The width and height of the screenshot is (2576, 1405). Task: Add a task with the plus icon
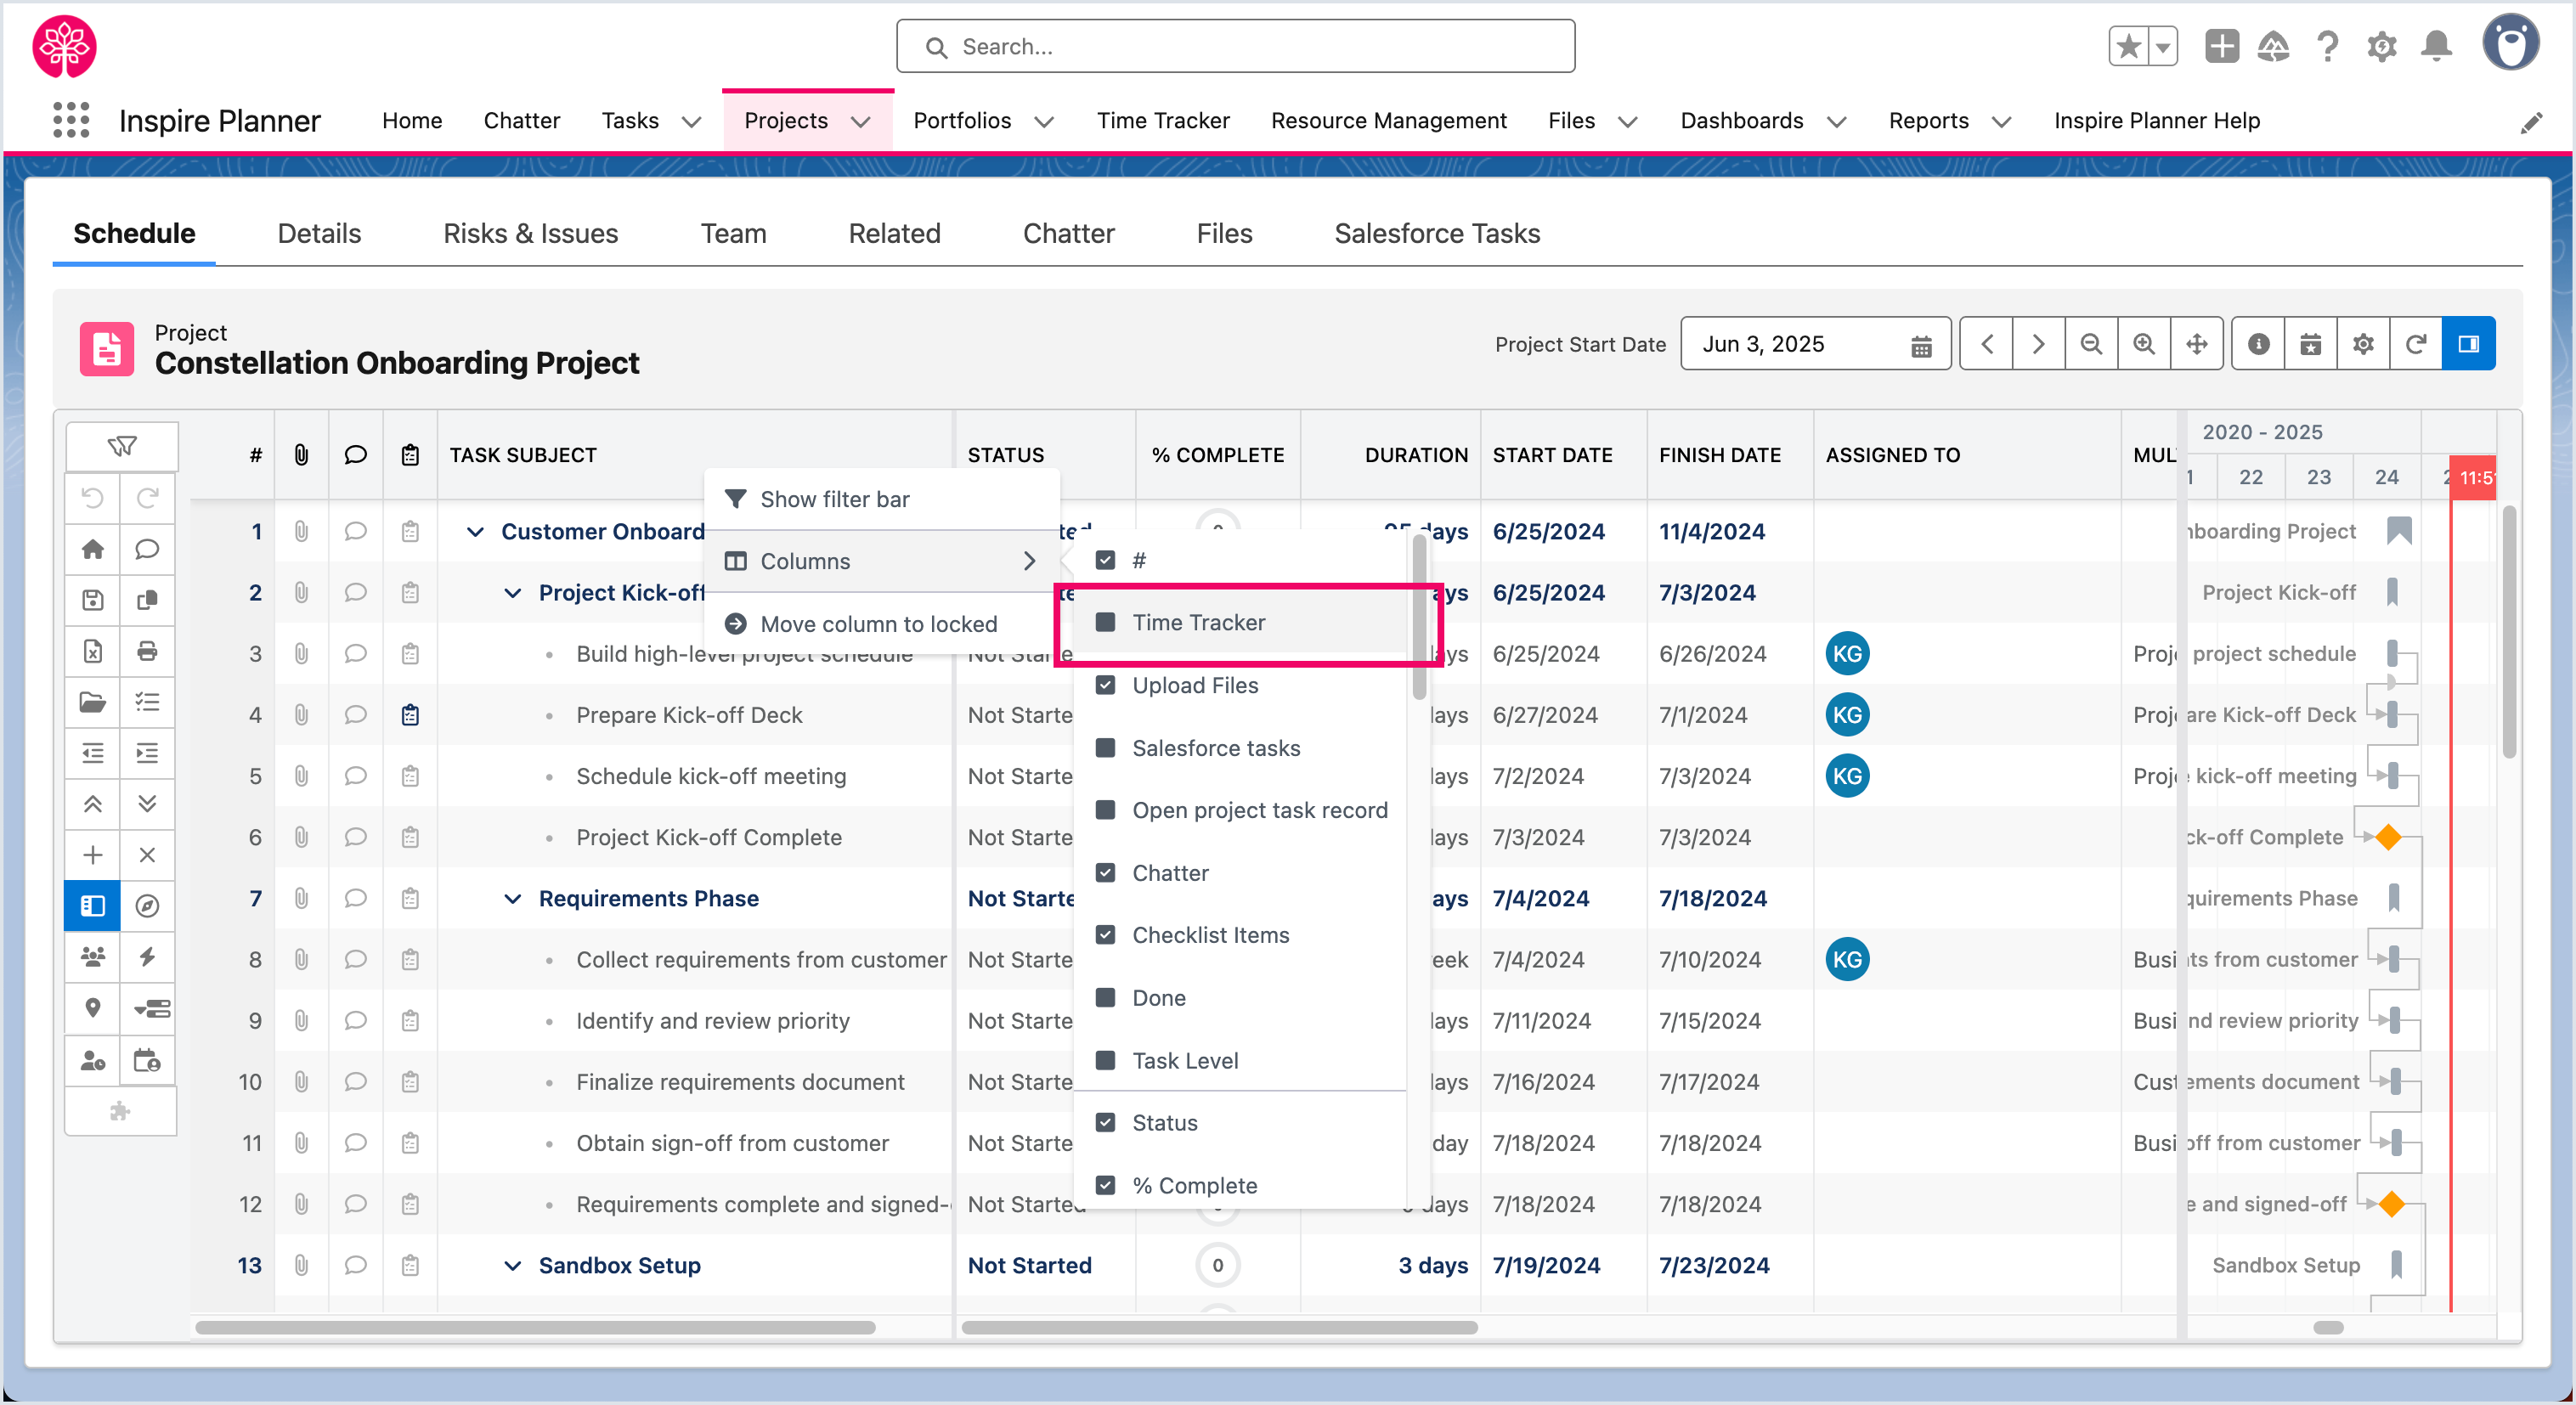click(93, 855)
